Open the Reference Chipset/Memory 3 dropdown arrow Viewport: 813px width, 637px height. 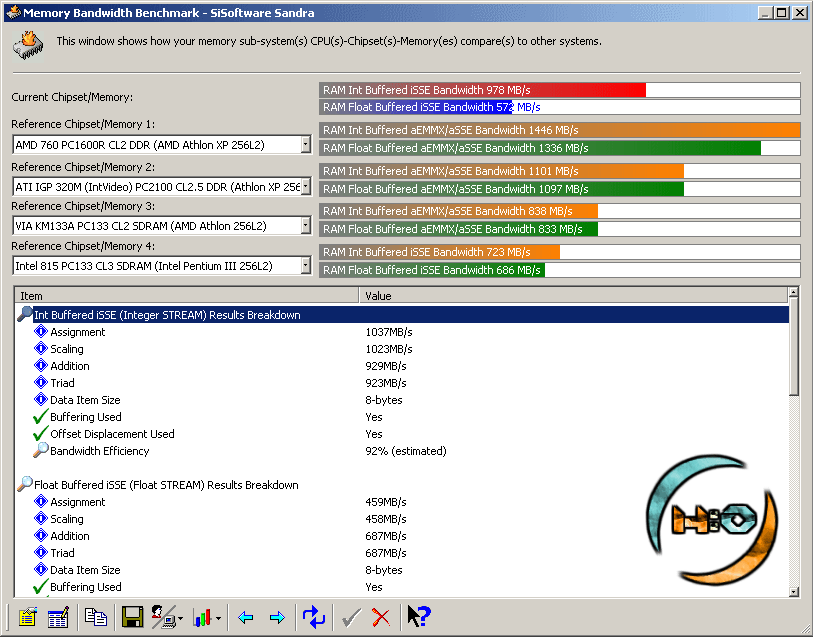coord(305,225)
